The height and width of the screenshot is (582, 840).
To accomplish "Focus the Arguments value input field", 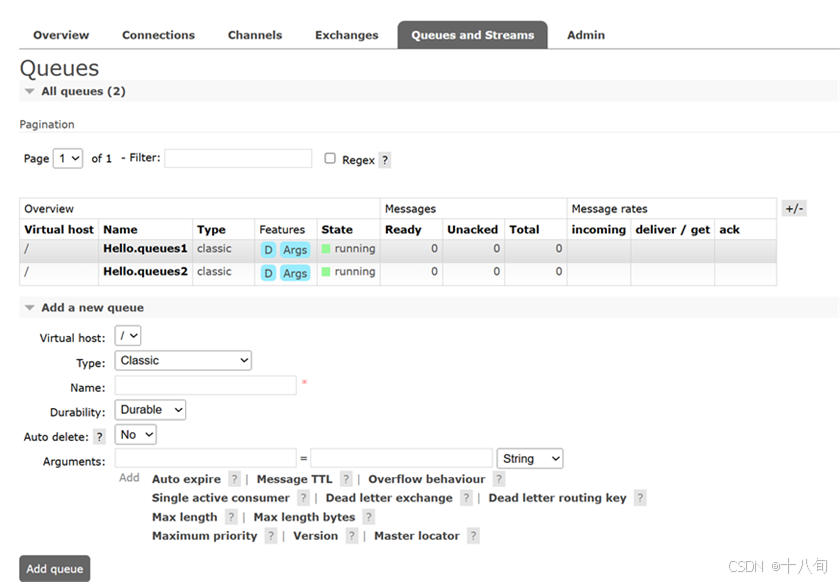I will pos(401,459).
